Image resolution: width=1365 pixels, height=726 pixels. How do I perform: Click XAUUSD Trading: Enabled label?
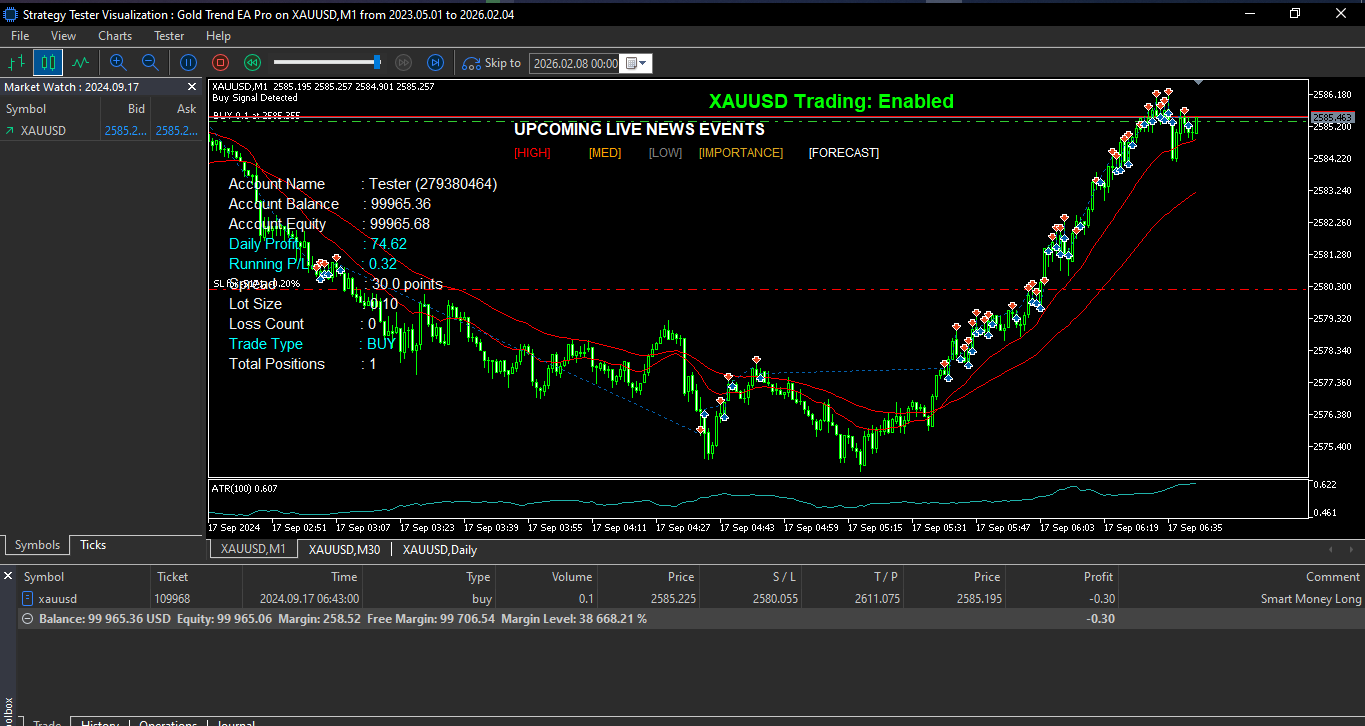coord(831,101)
